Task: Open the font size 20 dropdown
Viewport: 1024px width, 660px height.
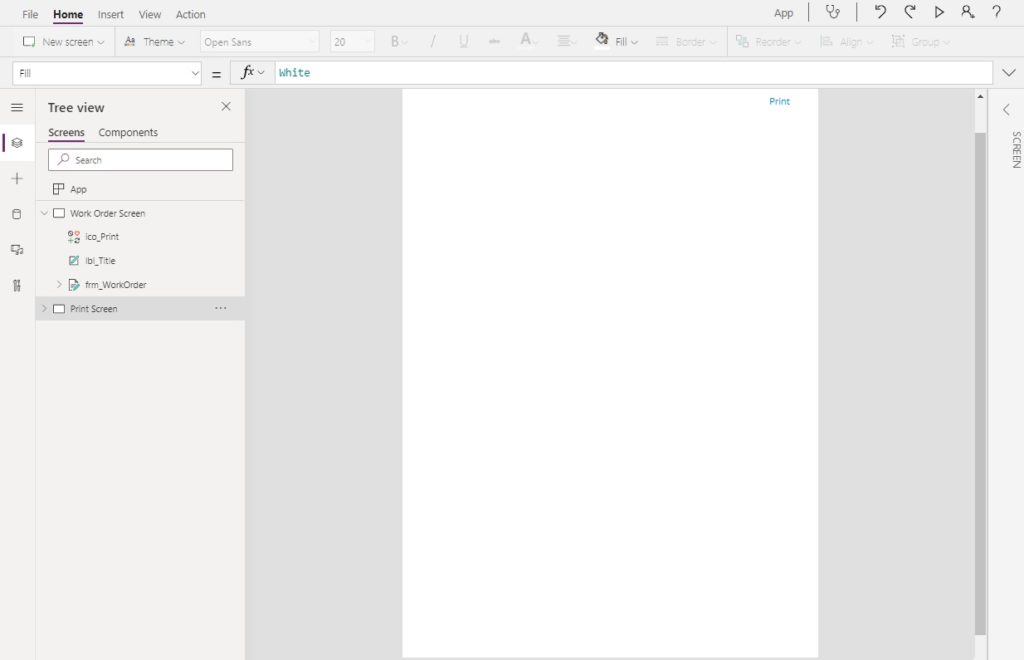Action: coord(352,42)
